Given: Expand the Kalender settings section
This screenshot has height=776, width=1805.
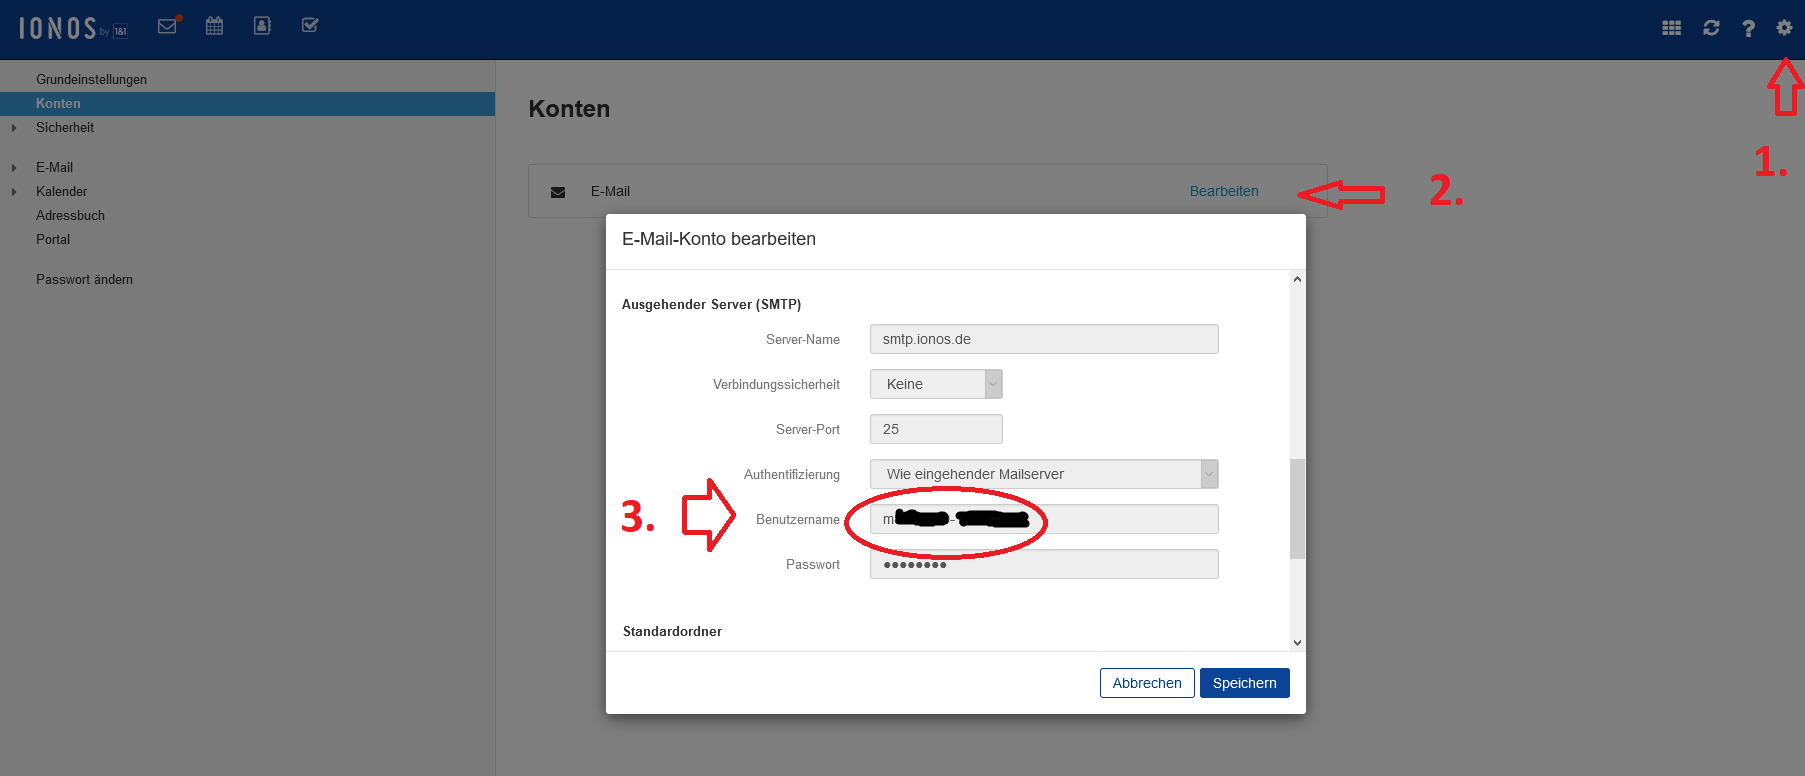Looking at the screenshot, I should pos(14,192).
